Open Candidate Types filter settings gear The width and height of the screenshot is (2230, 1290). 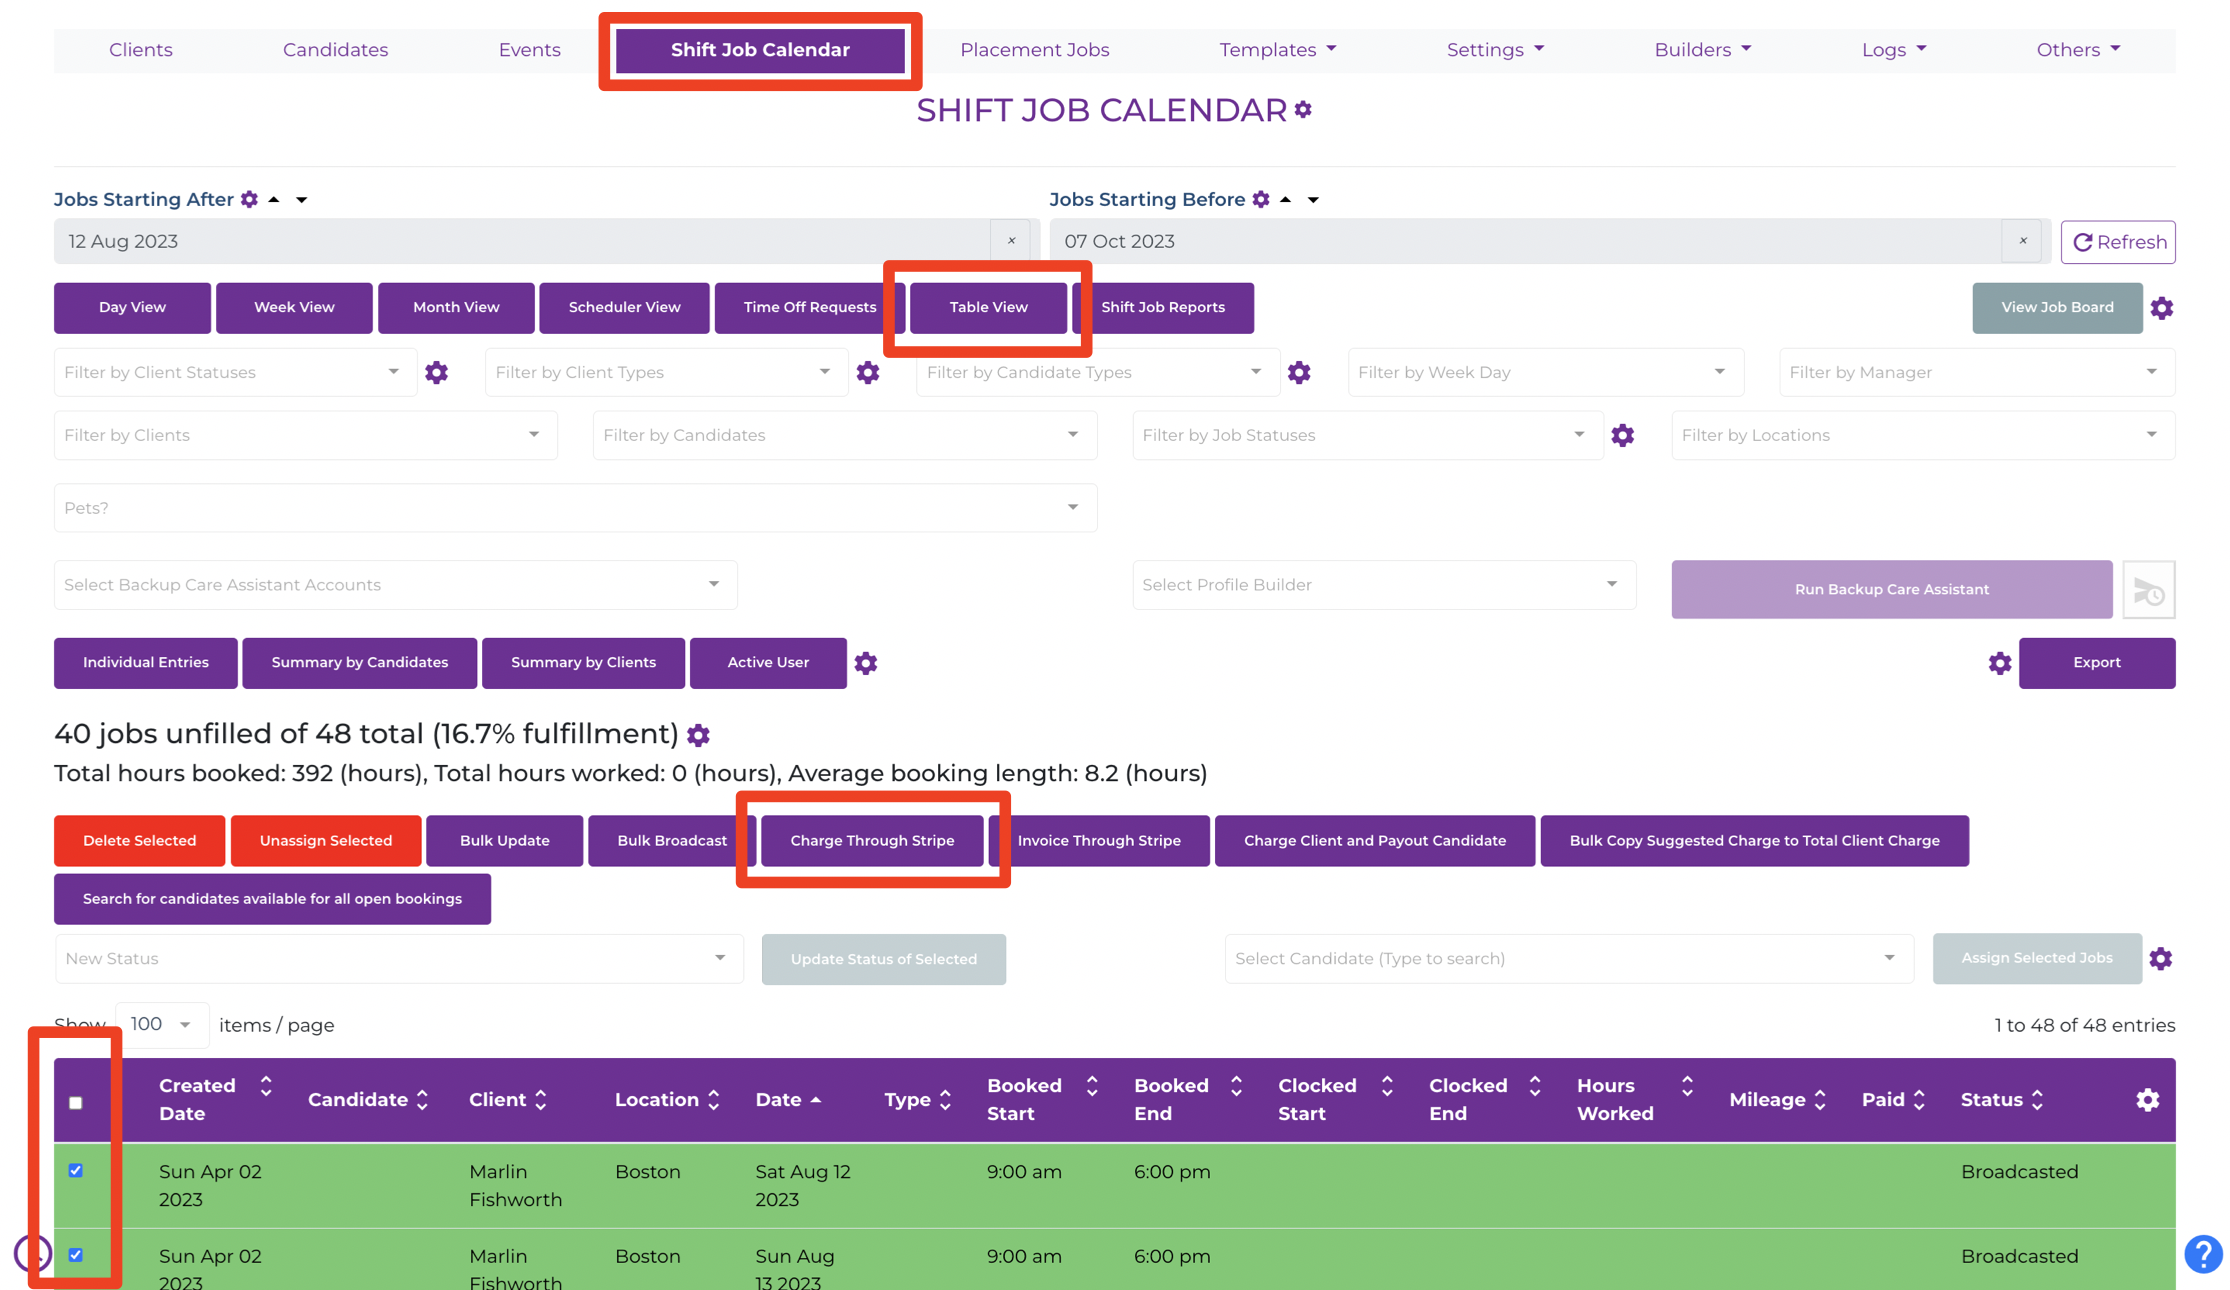[x=1299, y=373]
